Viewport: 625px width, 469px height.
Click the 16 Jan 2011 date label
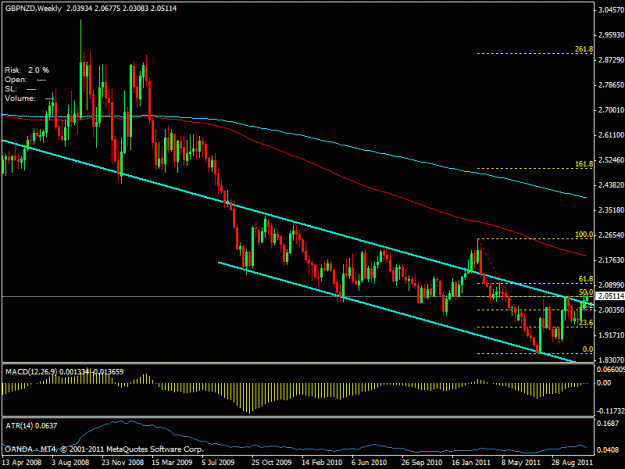pos(471,463)
